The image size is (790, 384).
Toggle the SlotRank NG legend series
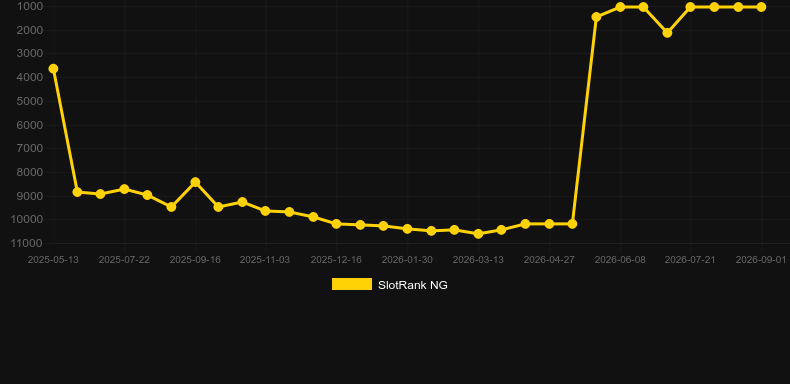[389, 285]
